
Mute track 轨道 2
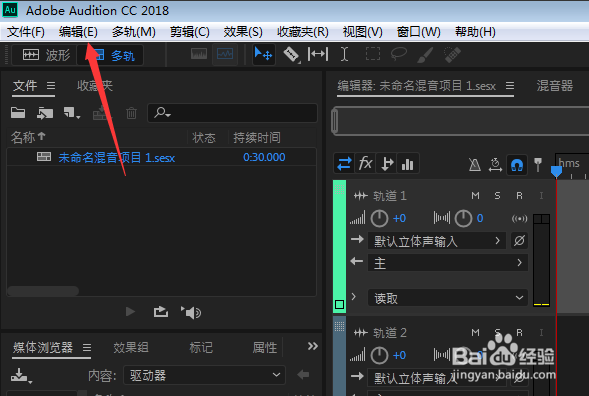[x=475, y=333]
